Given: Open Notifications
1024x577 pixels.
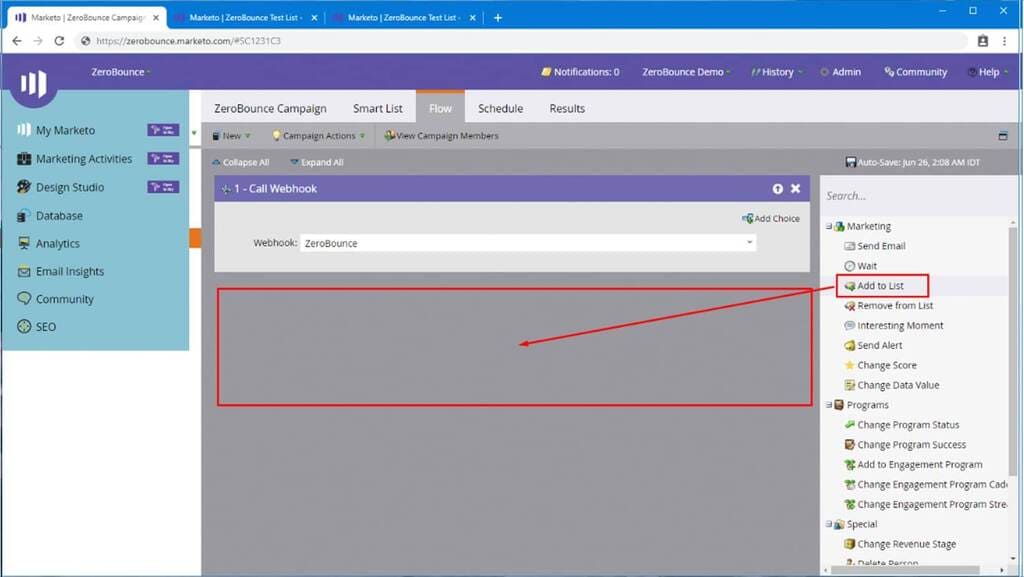Looking at the screenshot, I should coord(580,72).
